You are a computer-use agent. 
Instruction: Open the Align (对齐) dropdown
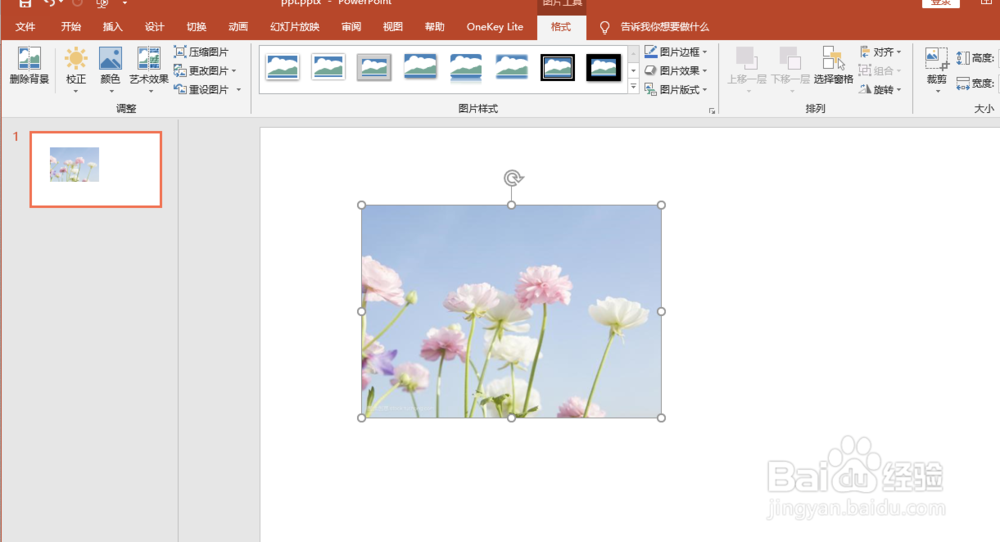tap(881, 52)
